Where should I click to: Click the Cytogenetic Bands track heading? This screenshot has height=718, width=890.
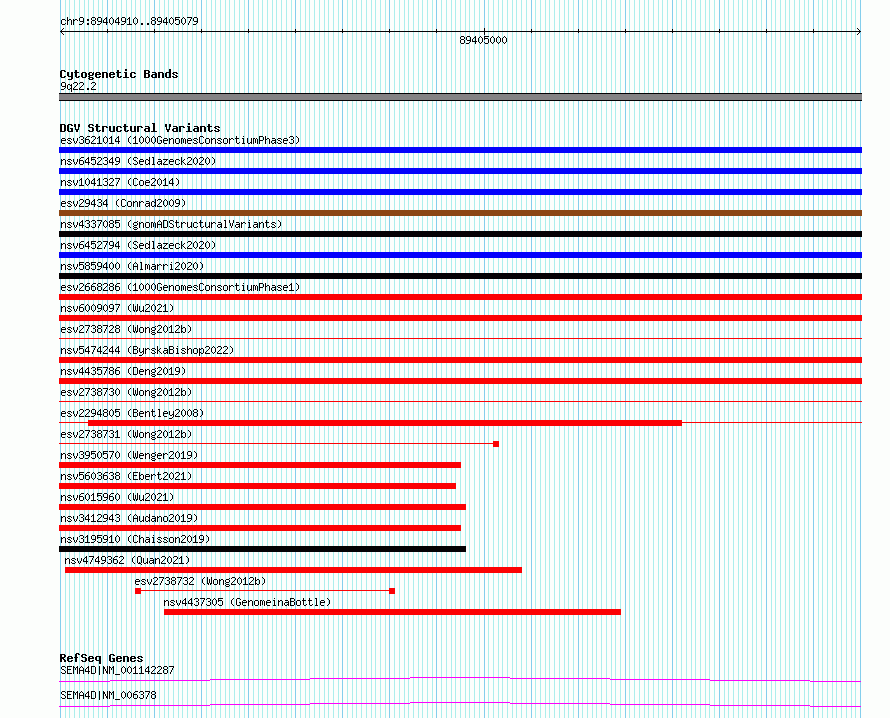(x=119, y=74)
